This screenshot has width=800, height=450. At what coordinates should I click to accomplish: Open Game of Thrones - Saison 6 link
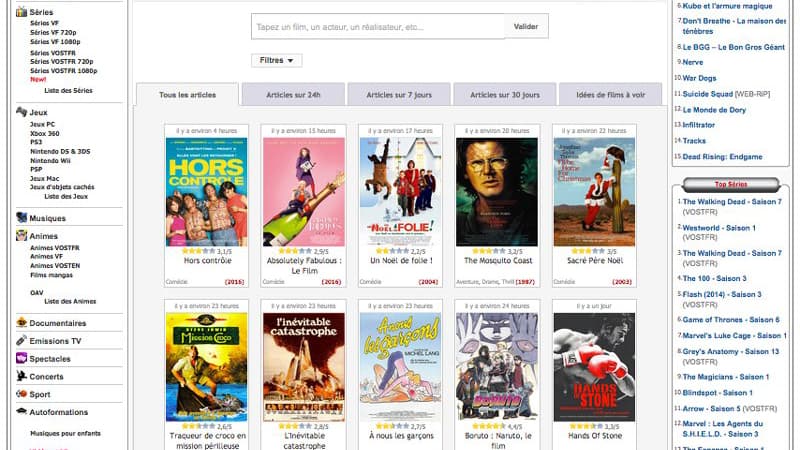pos(731,320)
